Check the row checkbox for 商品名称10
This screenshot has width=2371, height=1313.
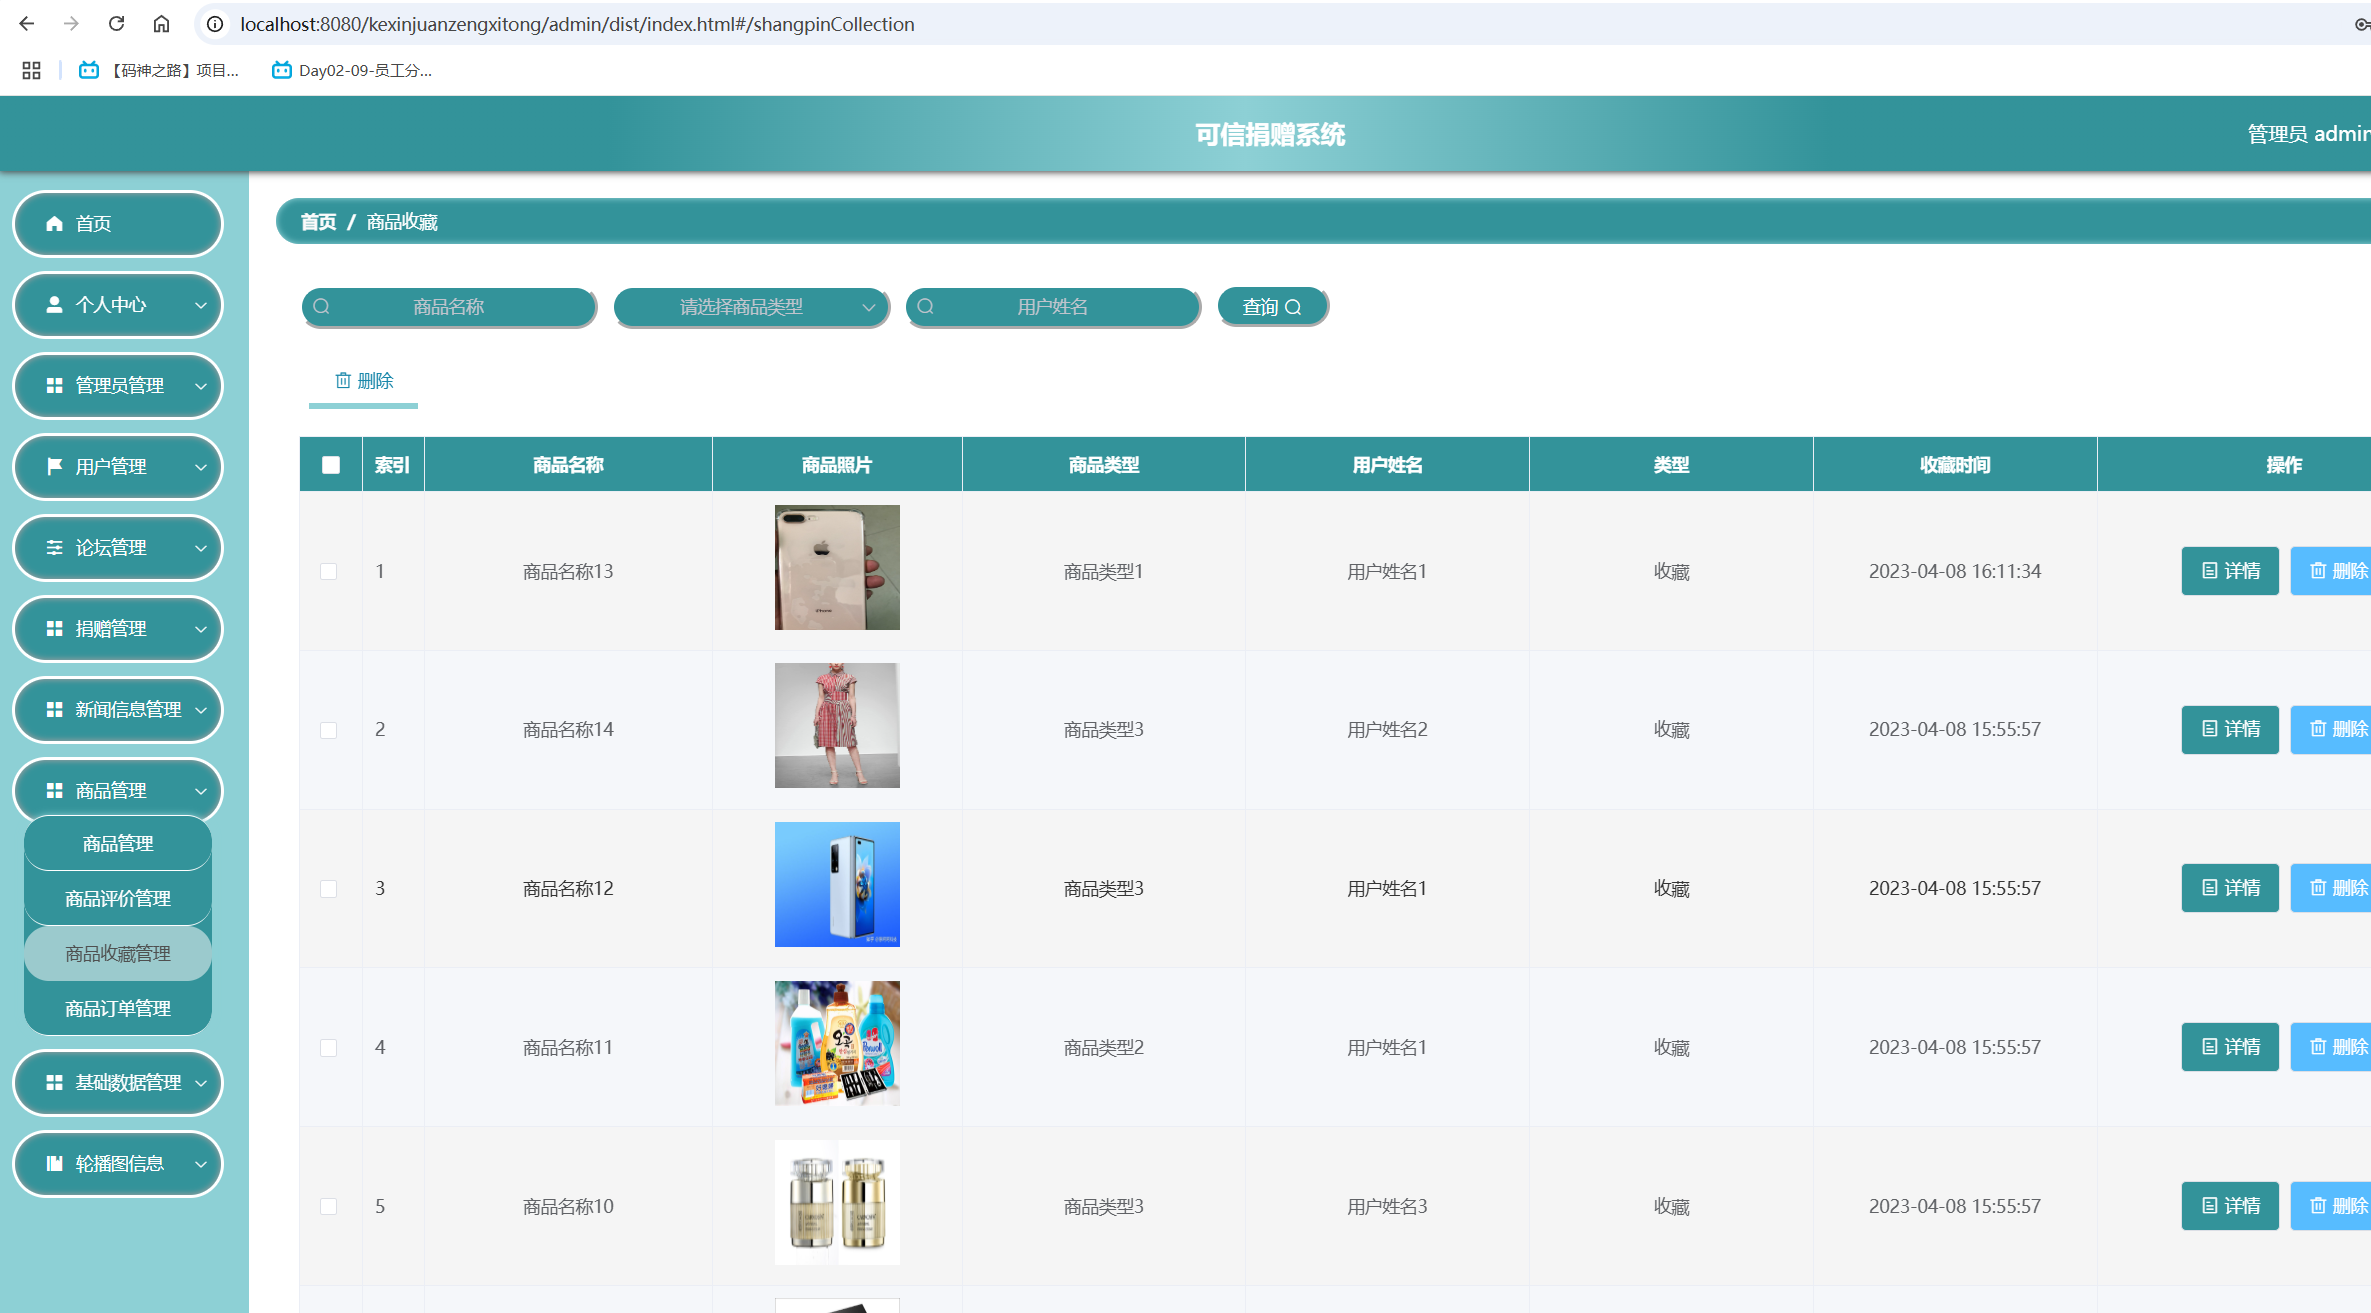[329, 1207]
